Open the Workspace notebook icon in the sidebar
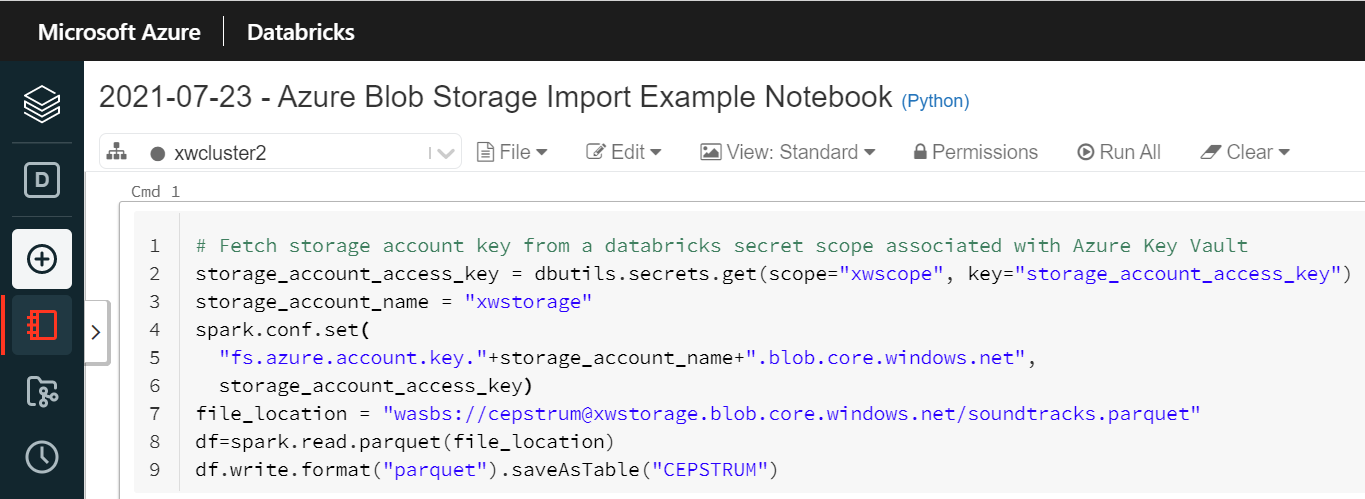Image resolution: width=1365 pixels, height=499 pixels. 42,325
